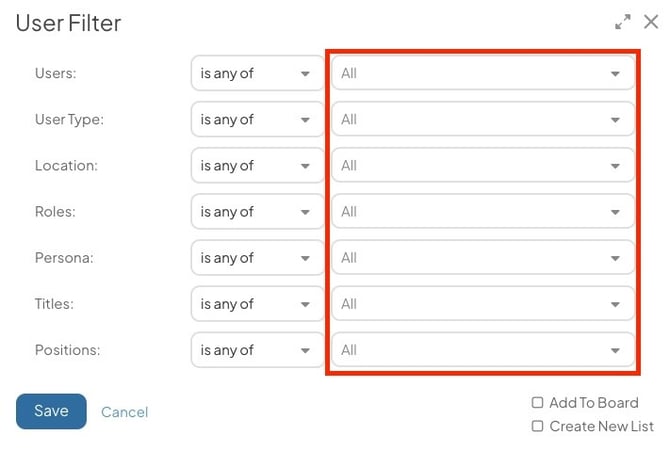670x451 pixels.
Task: Open the Location operator dropdown
Action: (257, 166)
